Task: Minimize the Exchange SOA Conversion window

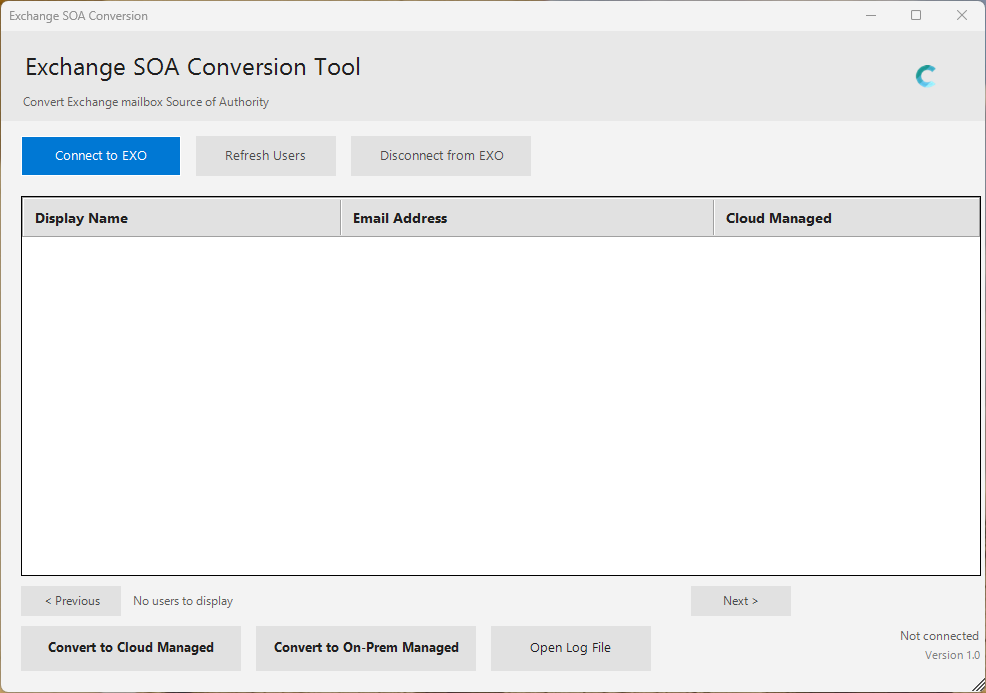Action: click(x=870, y=15)
